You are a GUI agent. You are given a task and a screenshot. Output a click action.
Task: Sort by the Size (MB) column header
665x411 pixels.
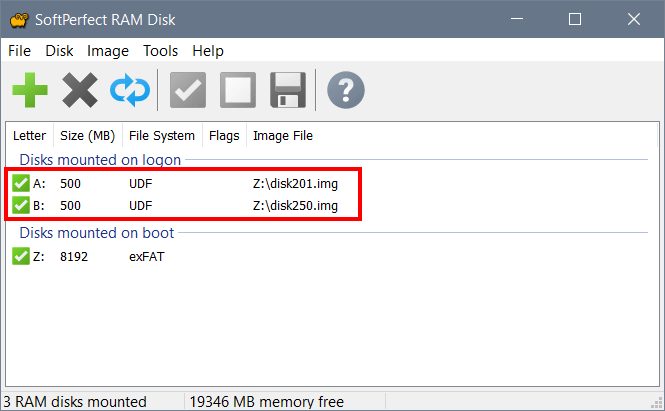pyautogui.click(x=88, y=136)
